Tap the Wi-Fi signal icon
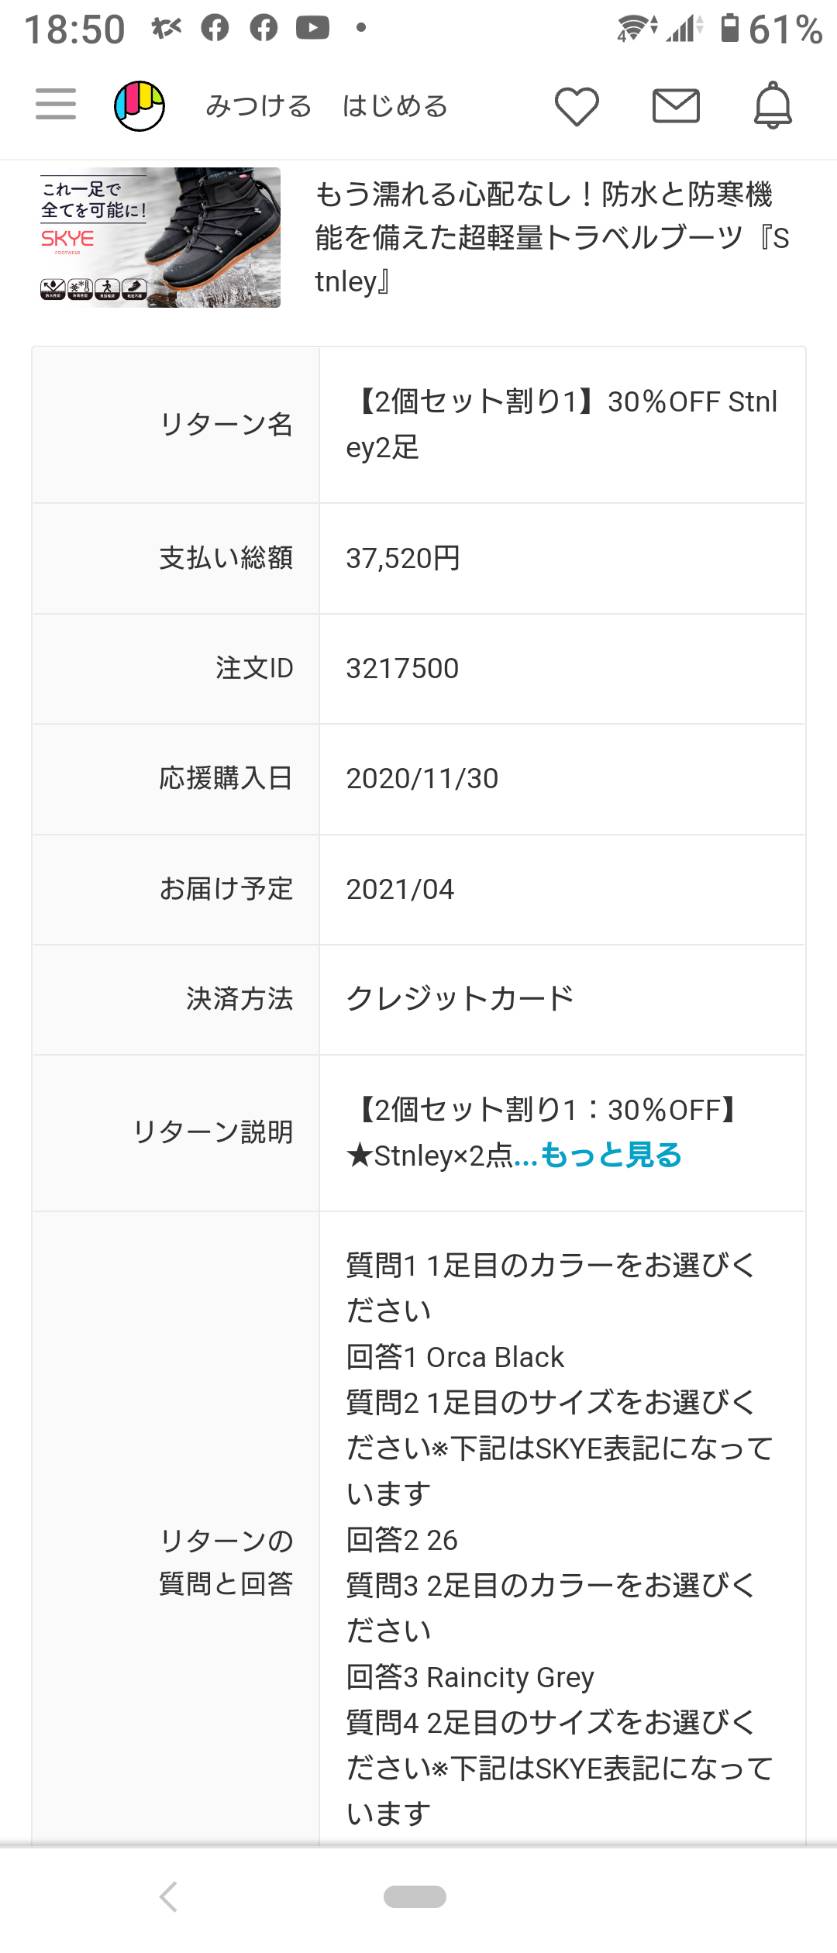This screenshot has height=1953, width=837. tap(636, 29)
